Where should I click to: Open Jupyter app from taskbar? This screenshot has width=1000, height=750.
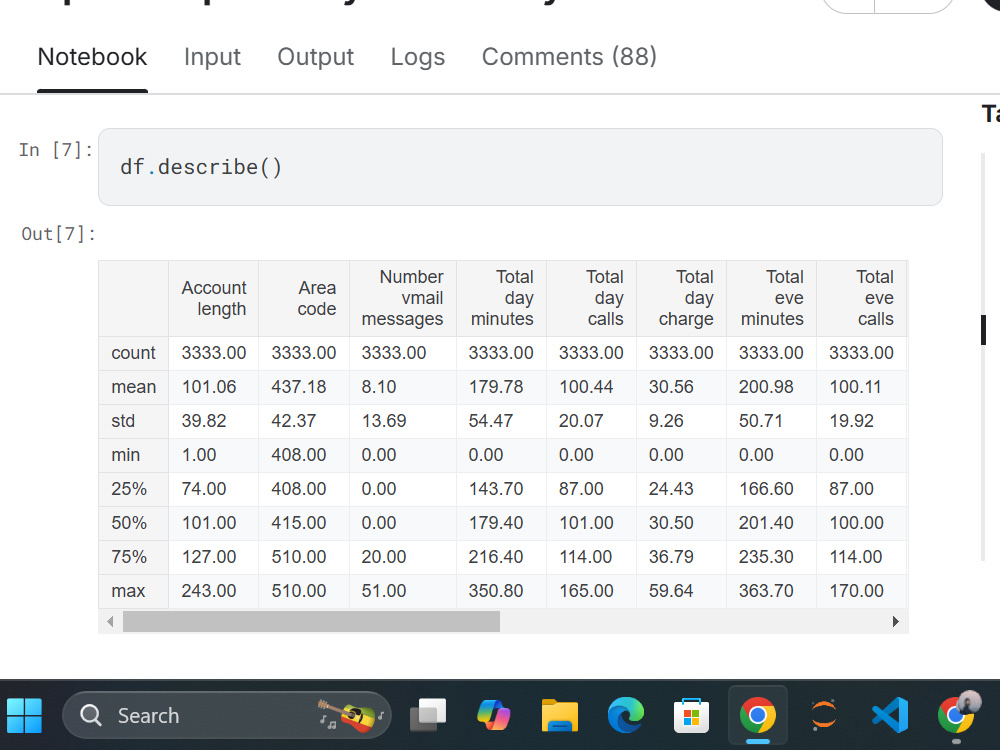[x=823, y=715]
